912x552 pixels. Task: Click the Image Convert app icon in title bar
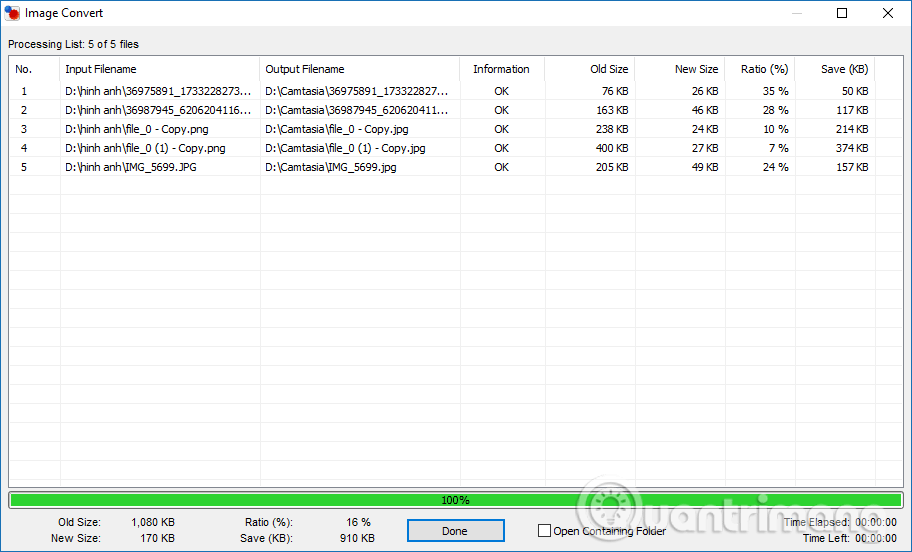(x=11, y=13)
